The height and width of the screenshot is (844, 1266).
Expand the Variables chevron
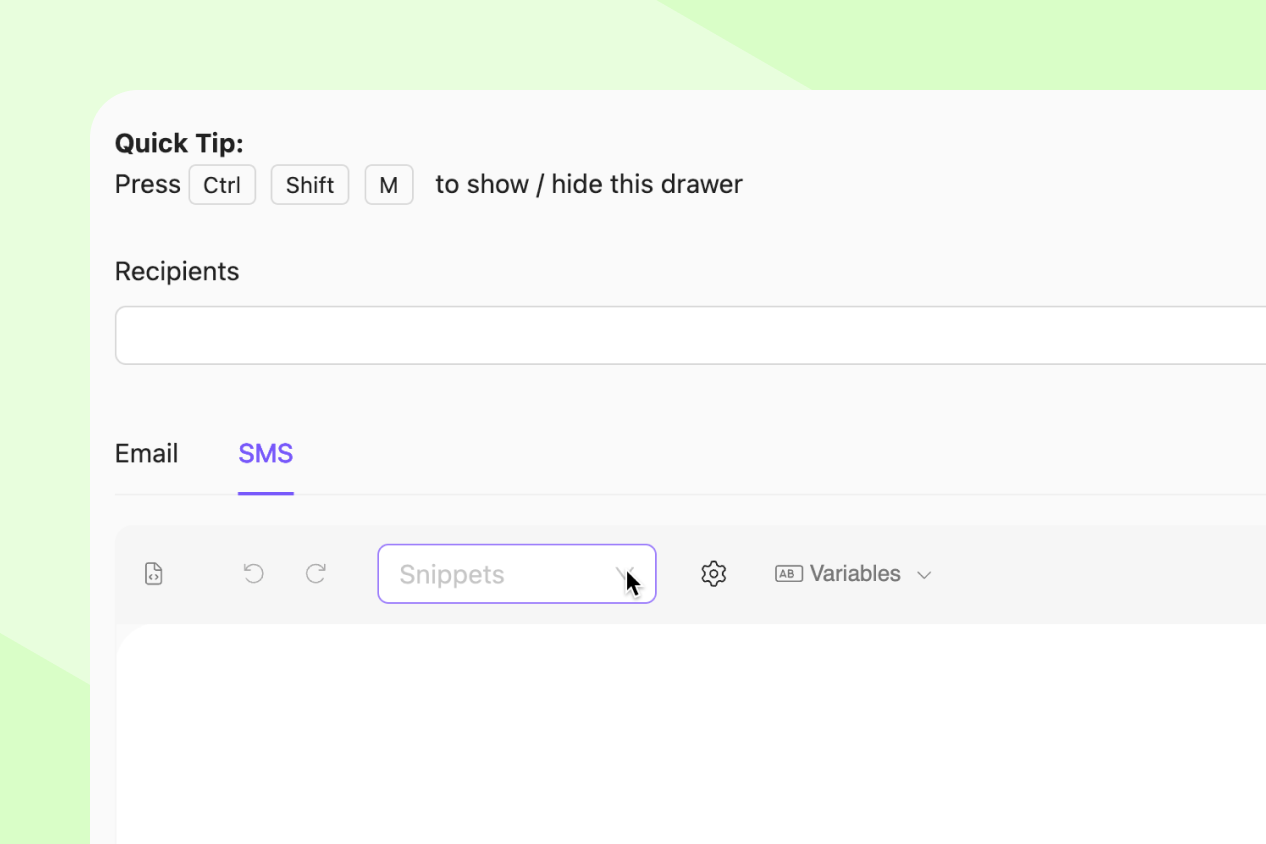click(924, 575)
